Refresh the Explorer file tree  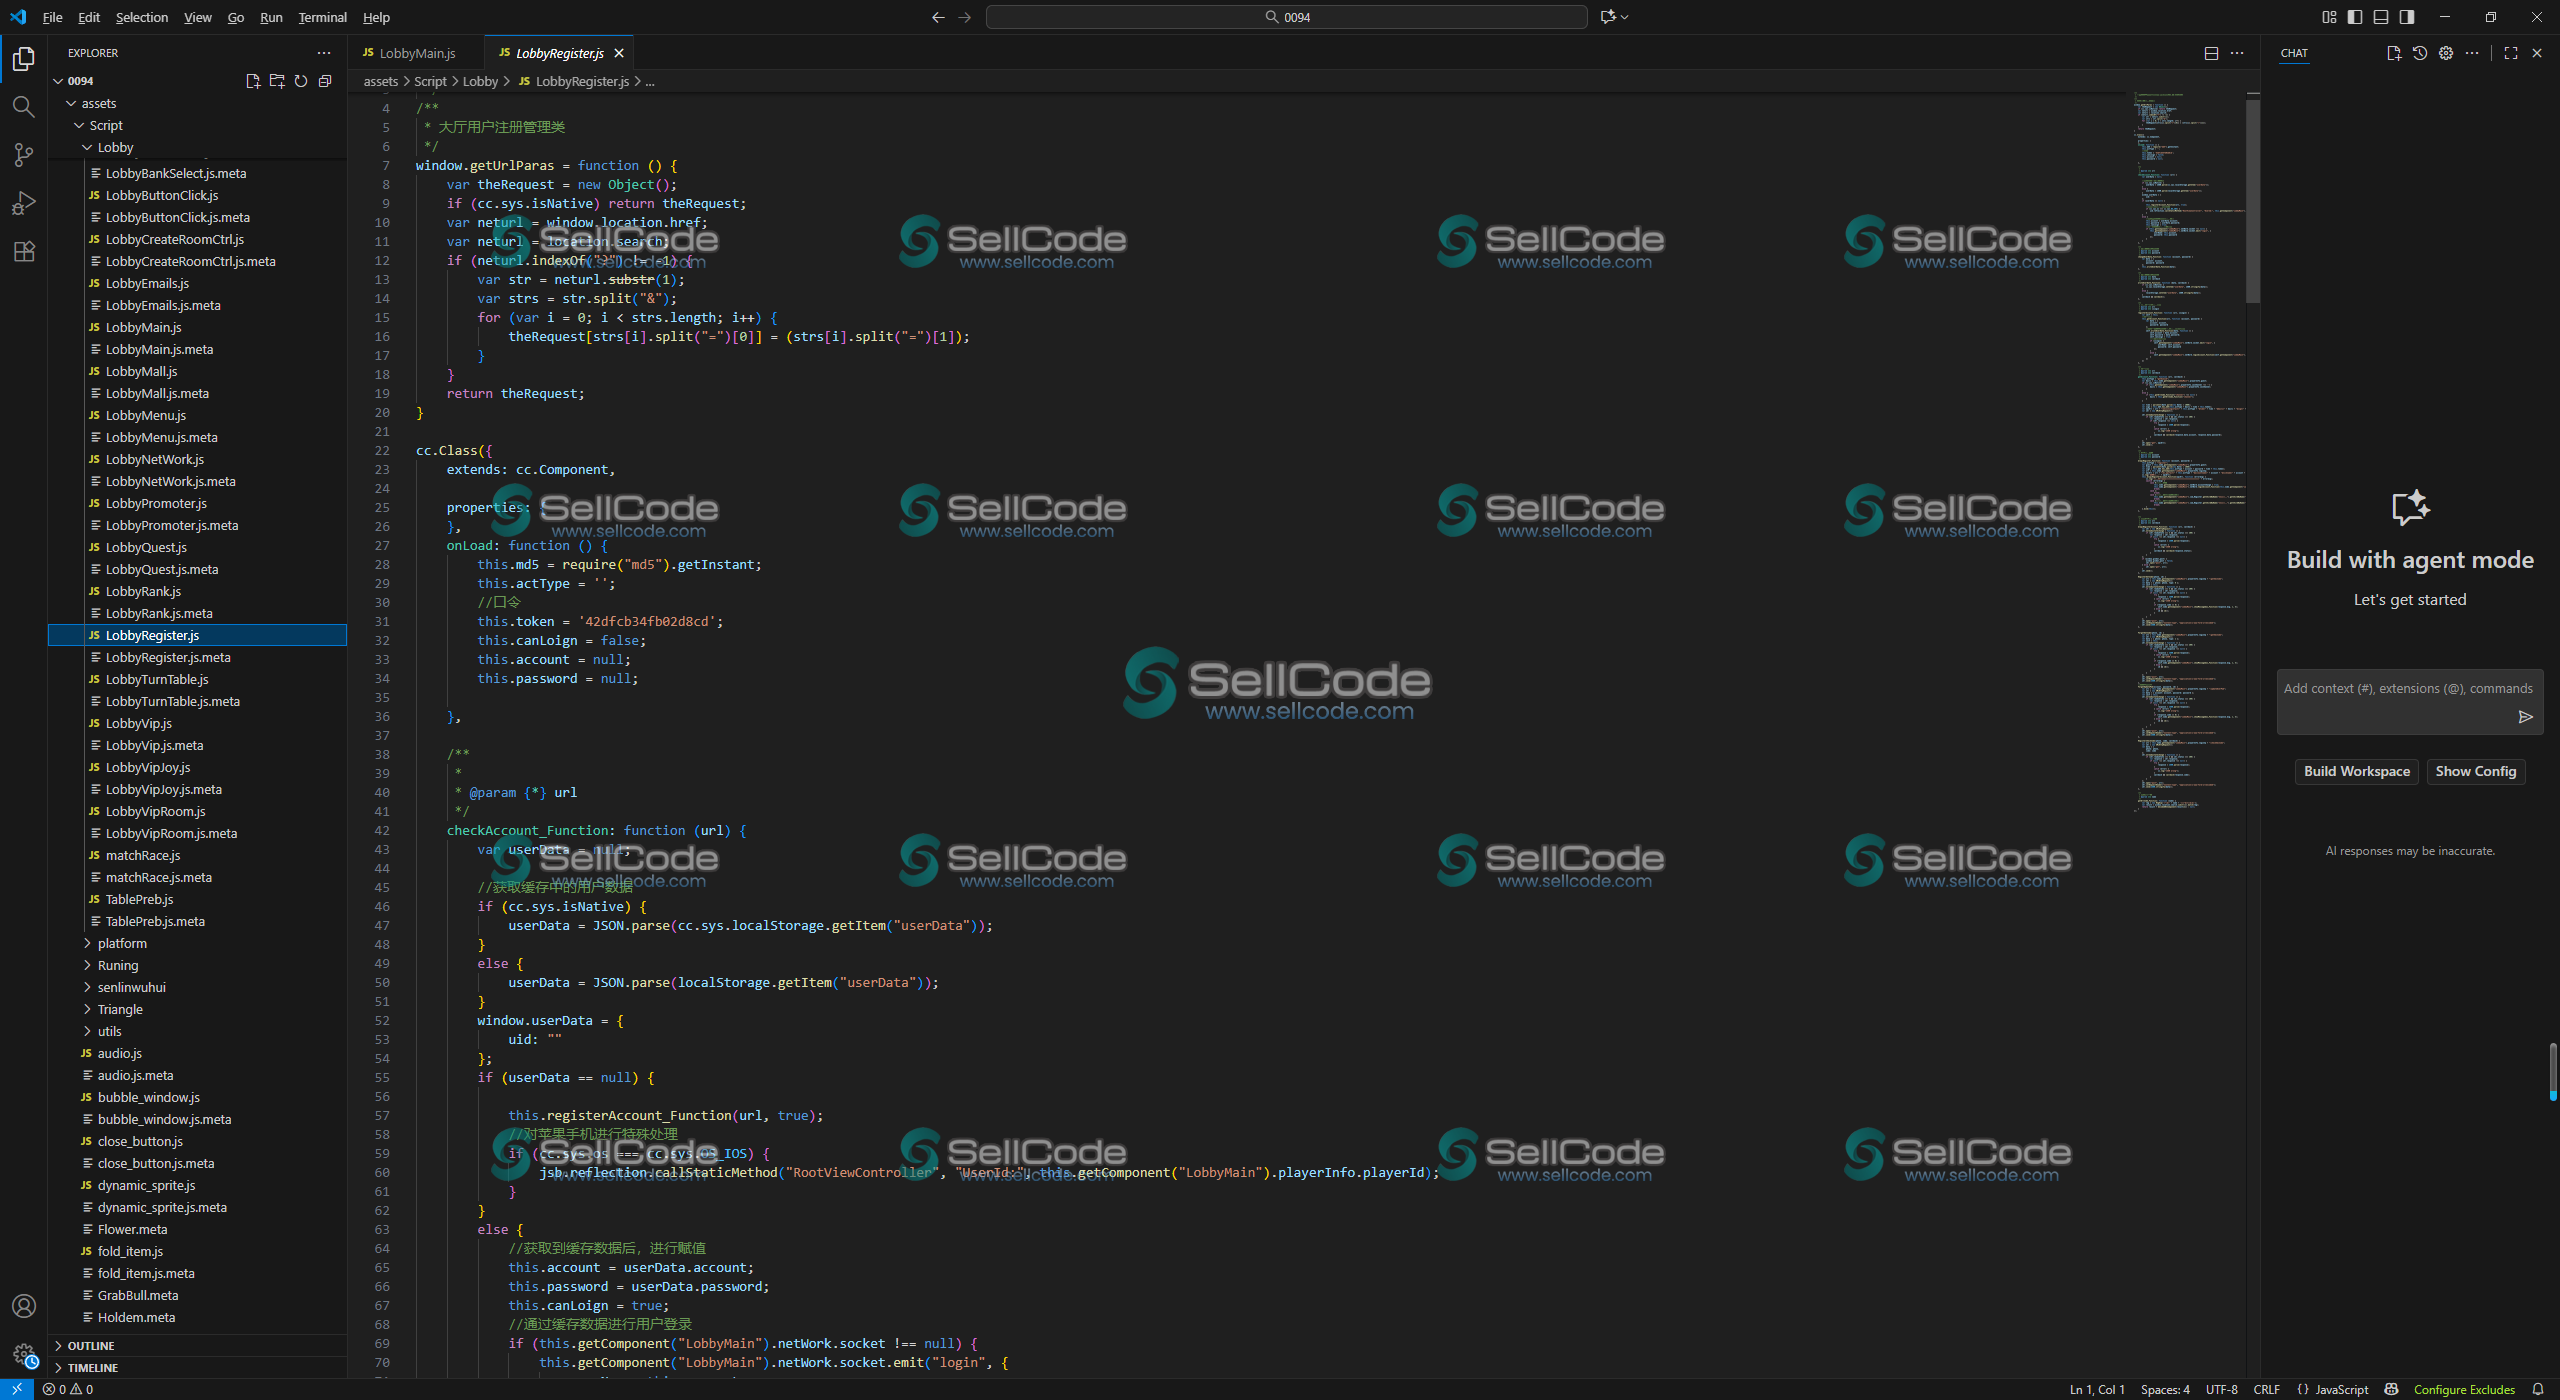[301, 81]
